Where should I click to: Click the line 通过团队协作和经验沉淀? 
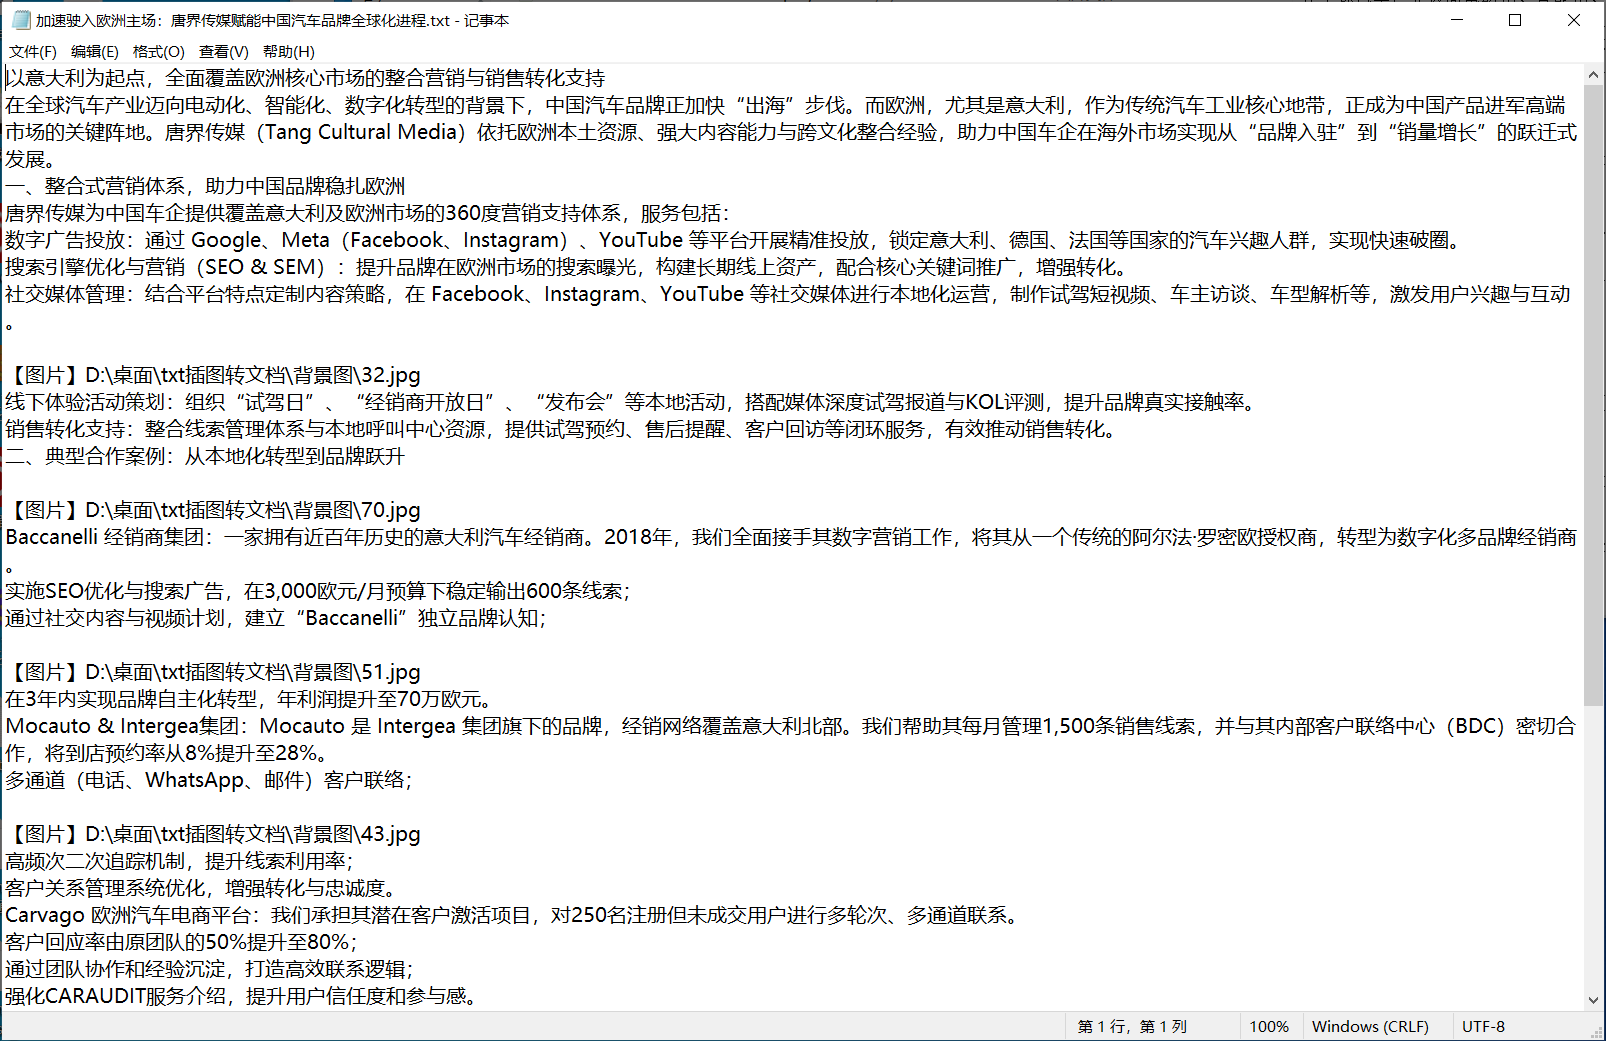pyautogui.click(x=209, y=969)
